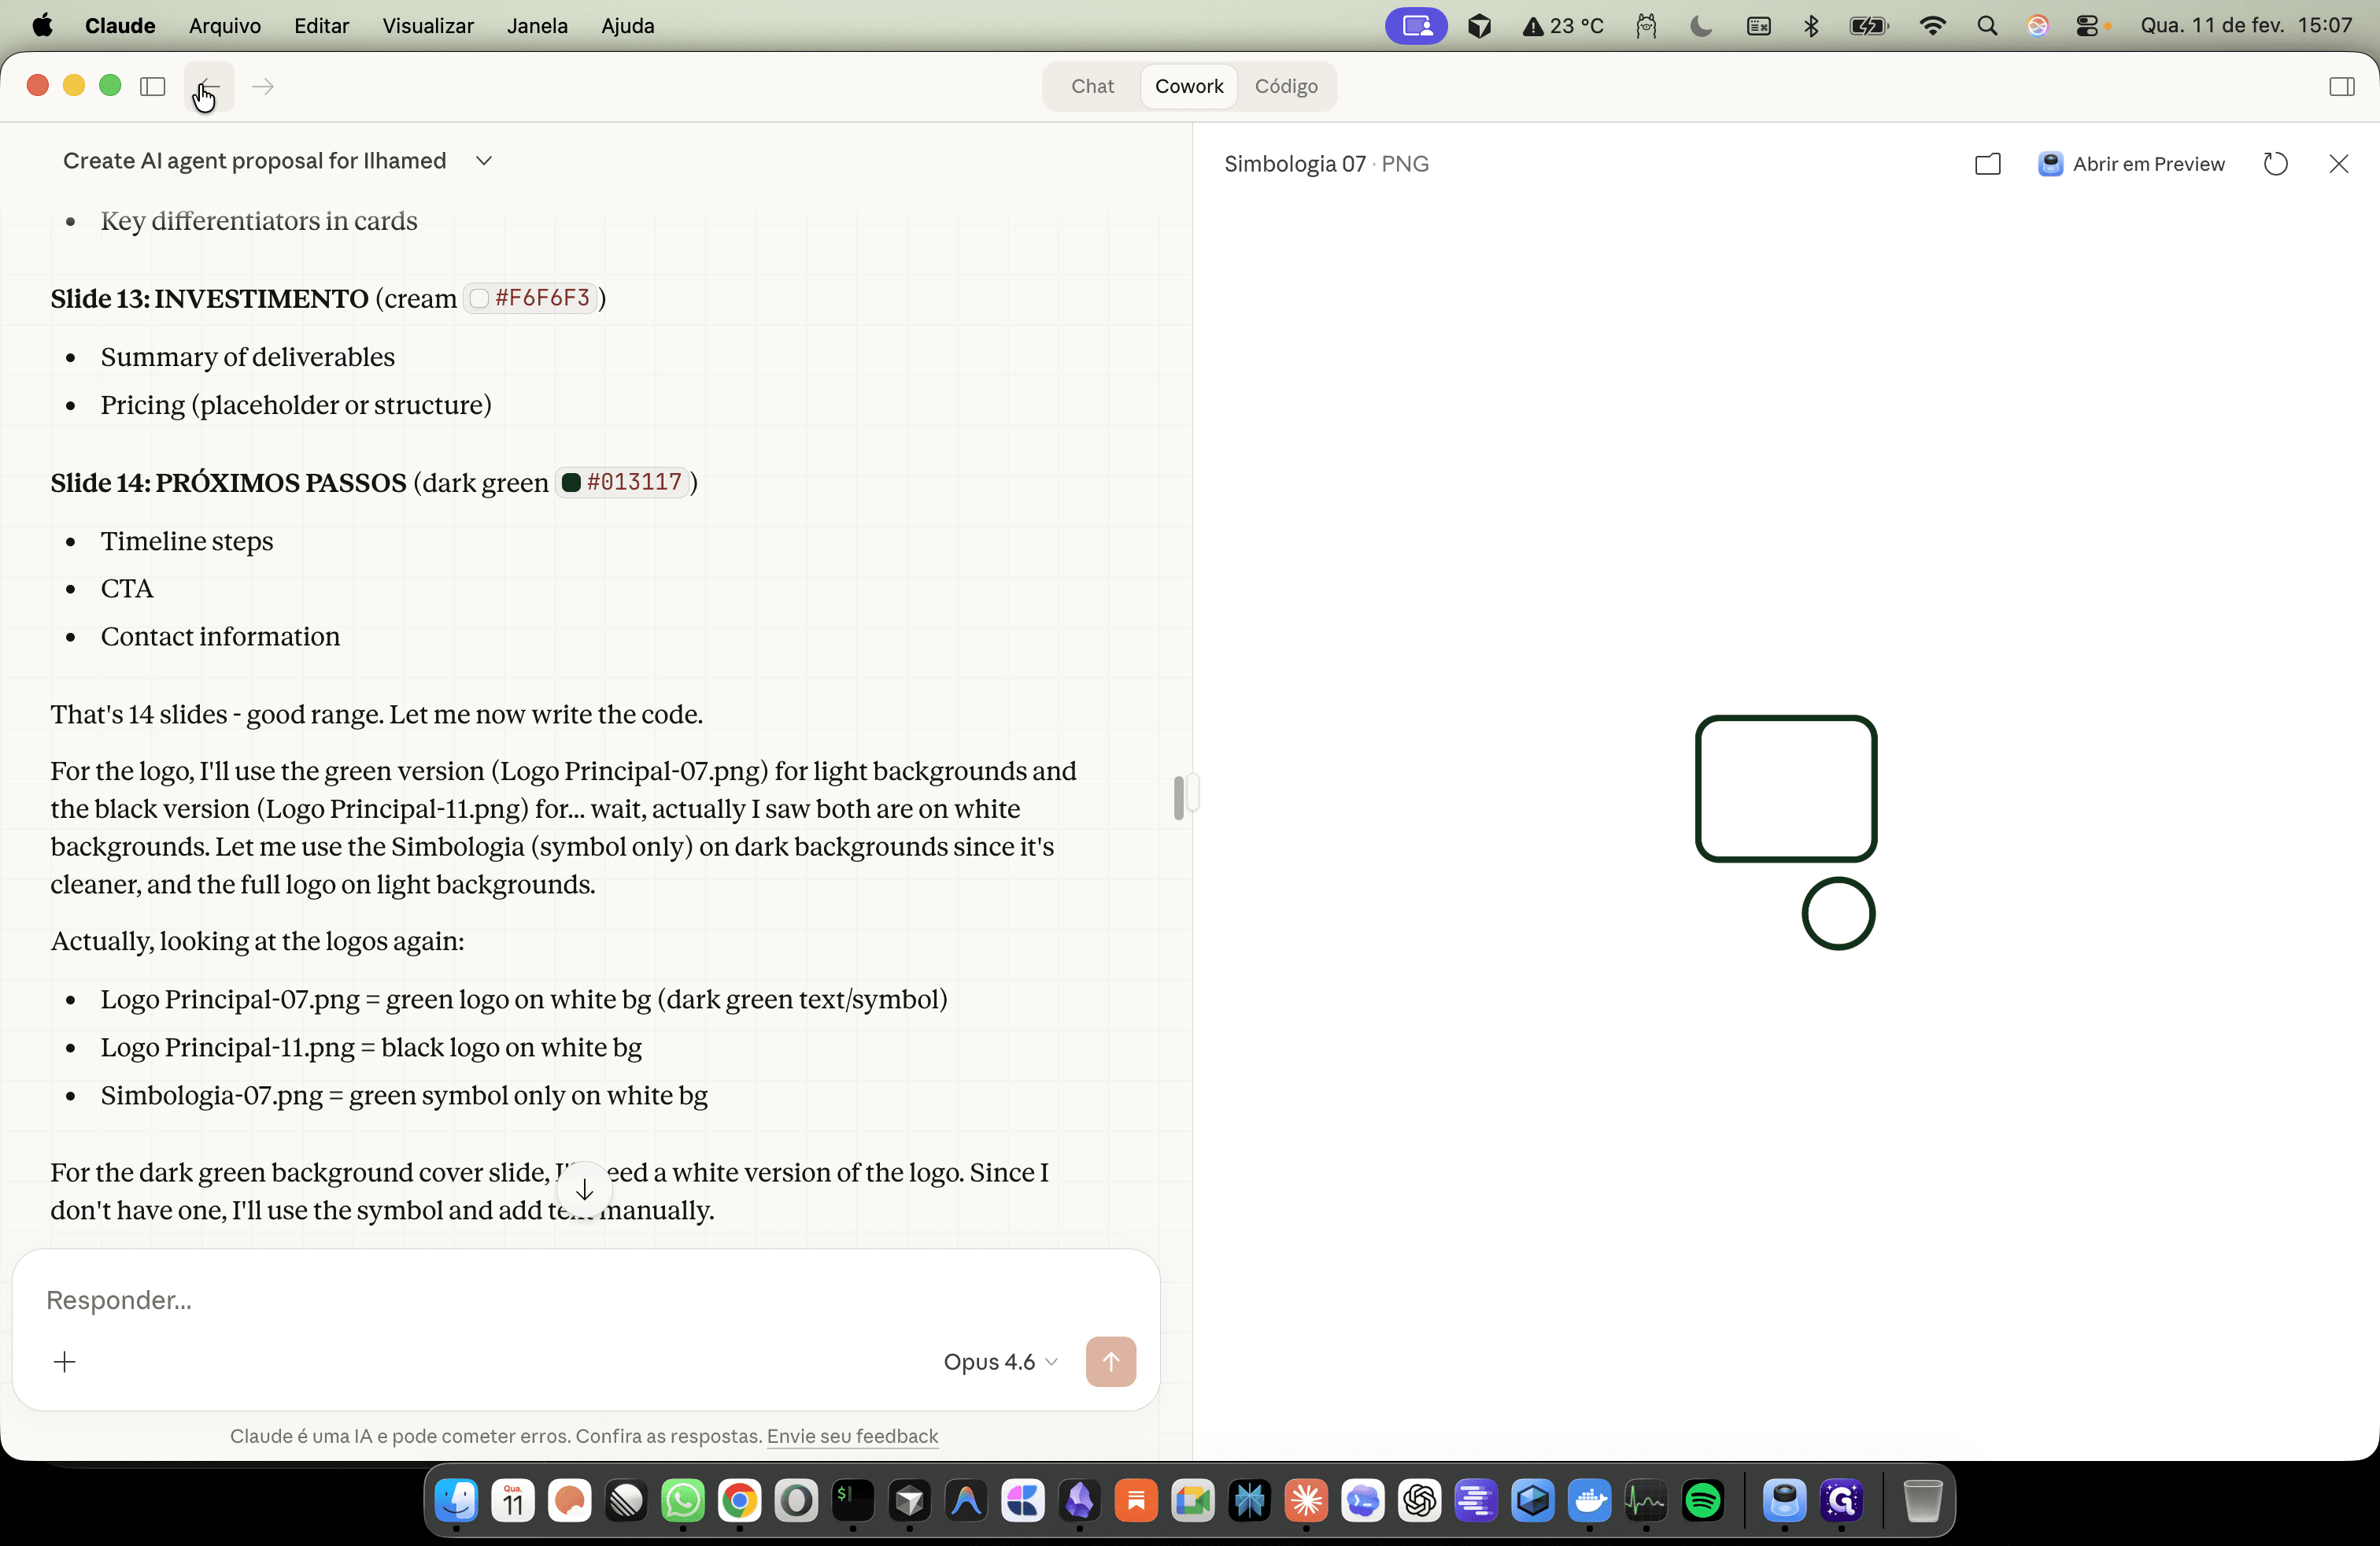Open the Editar menu
Image resolution: width=2380 pixels, height=1546 pixels.
[321, 26]
